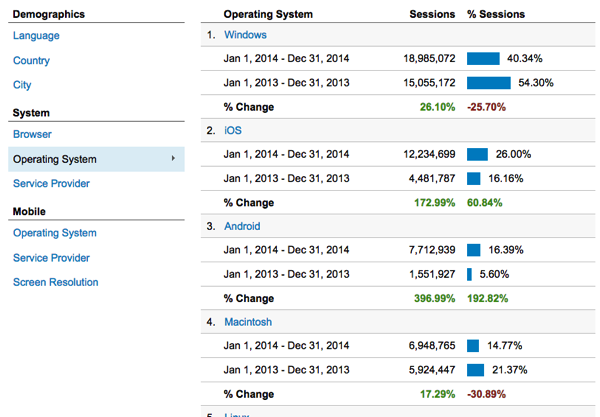600x417 pixels.
Task: Click the % Sessions column header
Action: point(496,14)
